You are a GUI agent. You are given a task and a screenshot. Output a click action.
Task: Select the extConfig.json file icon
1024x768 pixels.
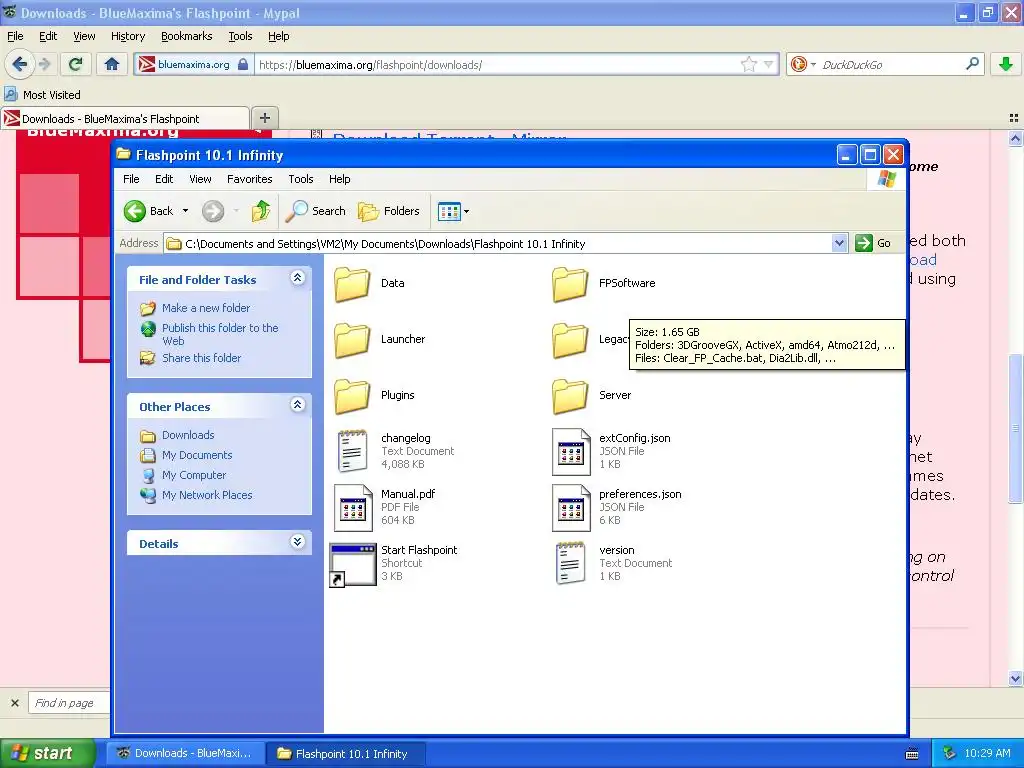[x=570, y=451]
